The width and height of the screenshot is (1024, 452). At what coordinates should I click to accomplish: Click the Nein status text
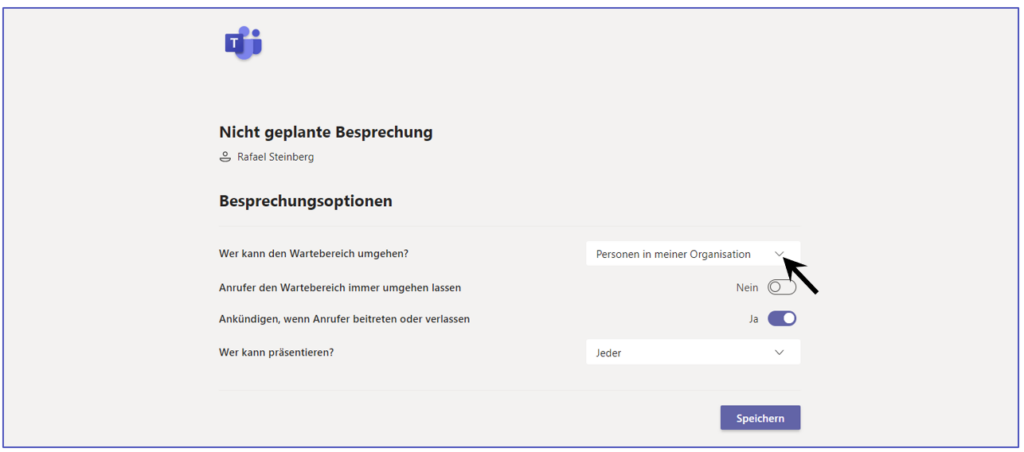(x=747, y=287)
